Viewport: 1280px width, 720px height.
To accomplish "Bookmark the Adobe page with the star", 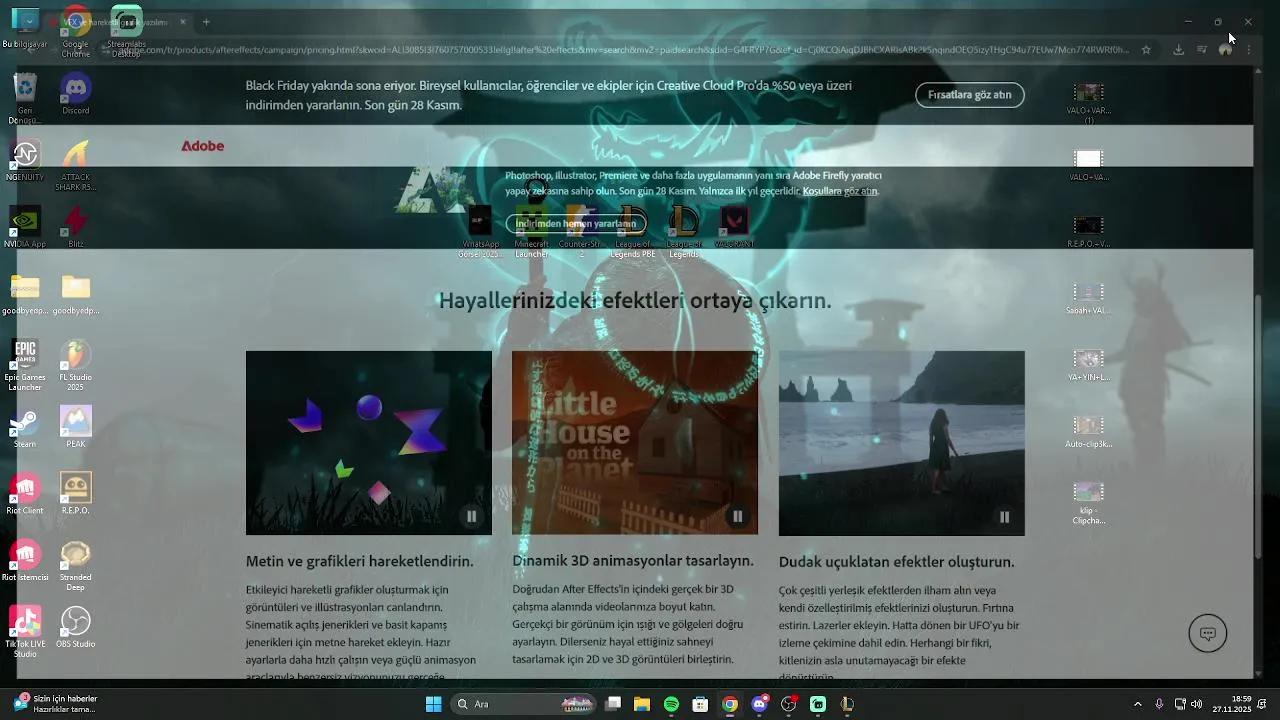I will 1146,49.
